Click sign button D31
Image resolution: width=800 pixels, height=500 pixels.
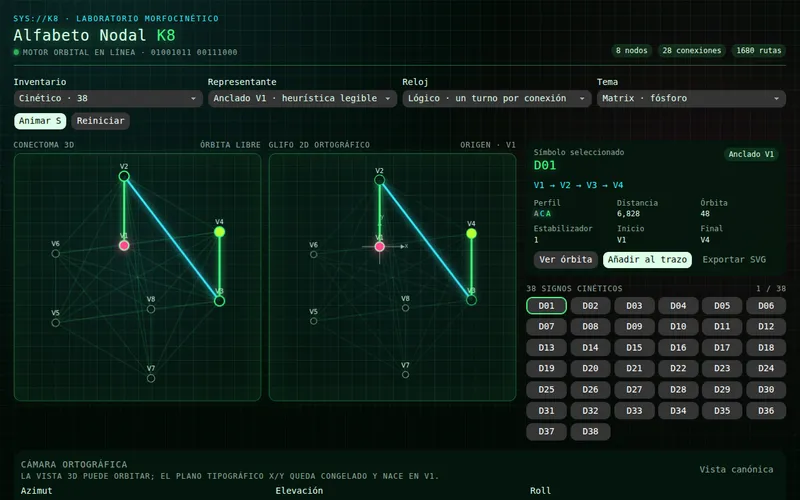546,411
